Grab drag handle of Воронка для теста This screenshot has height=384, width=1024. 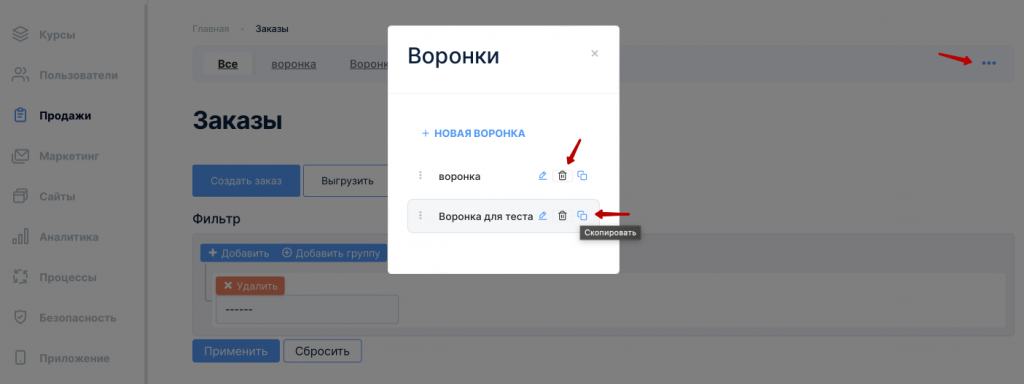click(x=421, y=216)
